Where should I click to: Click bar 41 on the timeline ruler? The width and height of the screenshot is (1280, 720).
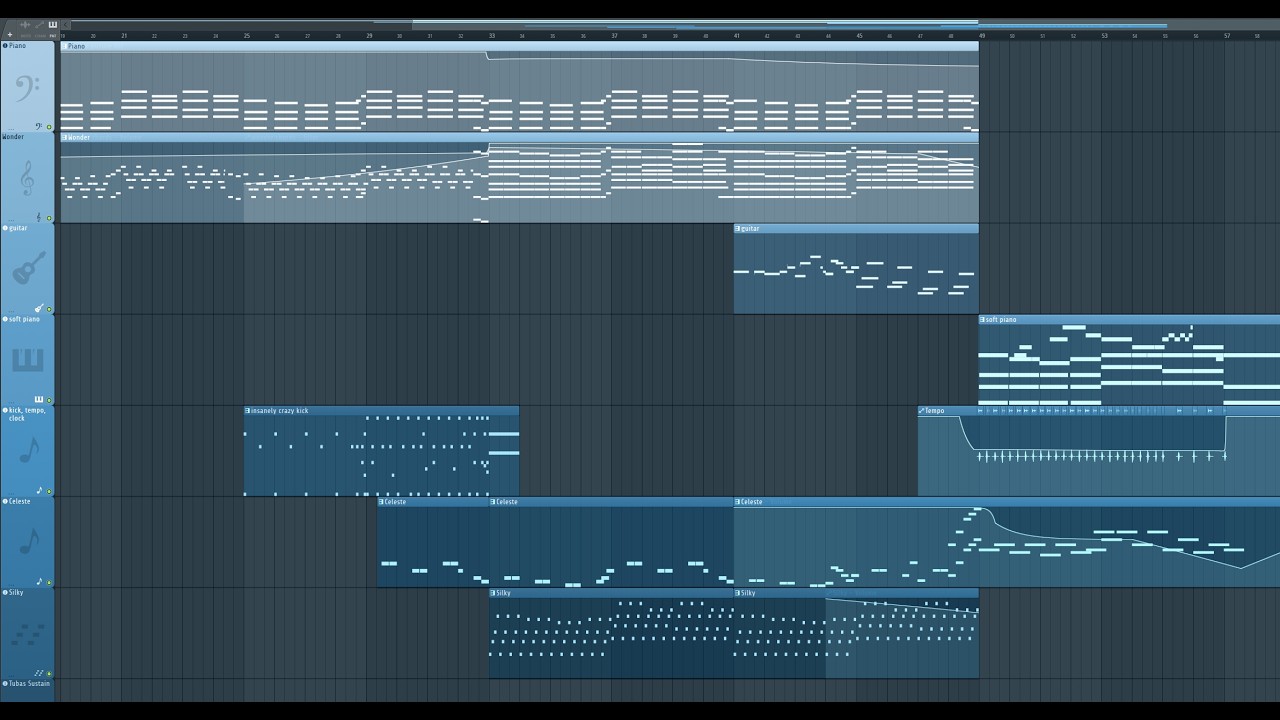point(737,35)
